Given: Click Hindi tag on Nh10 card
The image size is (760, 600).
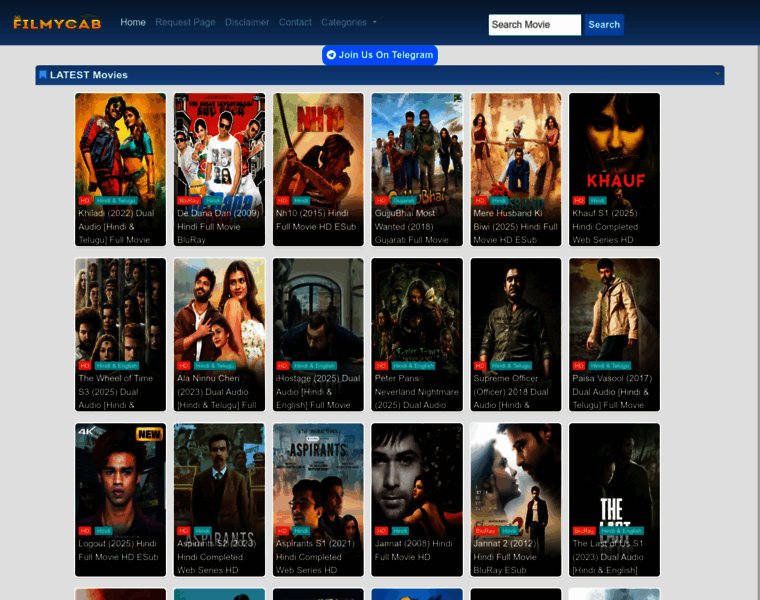Looking at the screenshot, I should (x=301, y=200).
